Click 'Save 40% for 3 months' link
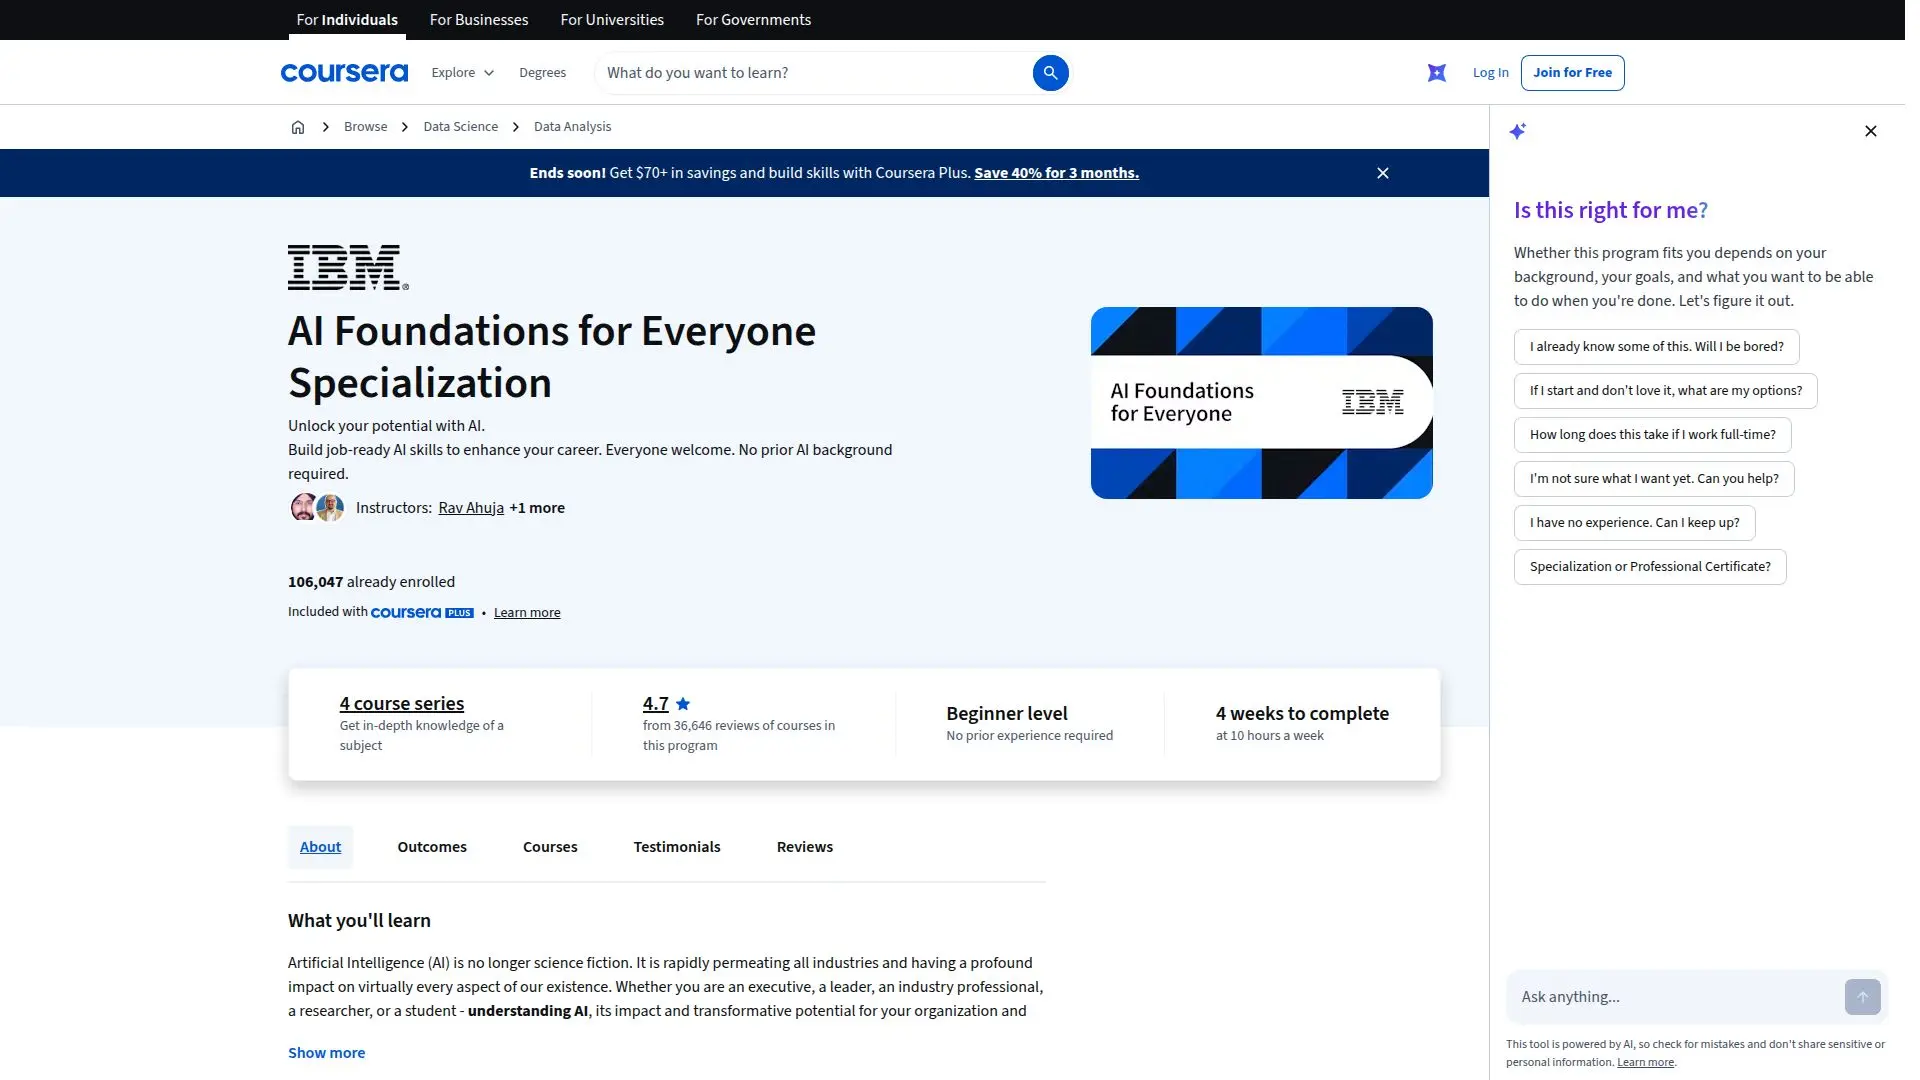1920x1080 pixels. point(1056,173)
